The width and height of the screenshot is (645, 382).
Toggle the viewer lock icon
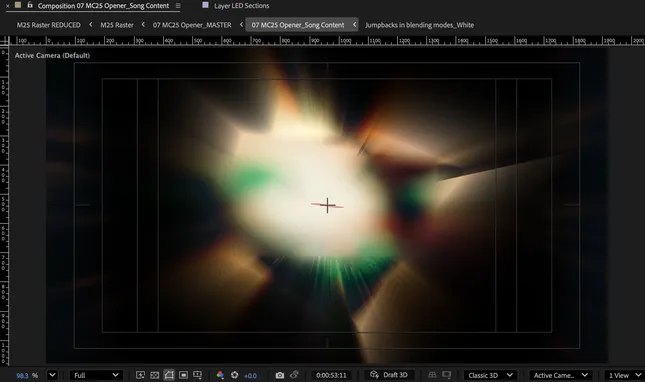[x=30, y=5]
